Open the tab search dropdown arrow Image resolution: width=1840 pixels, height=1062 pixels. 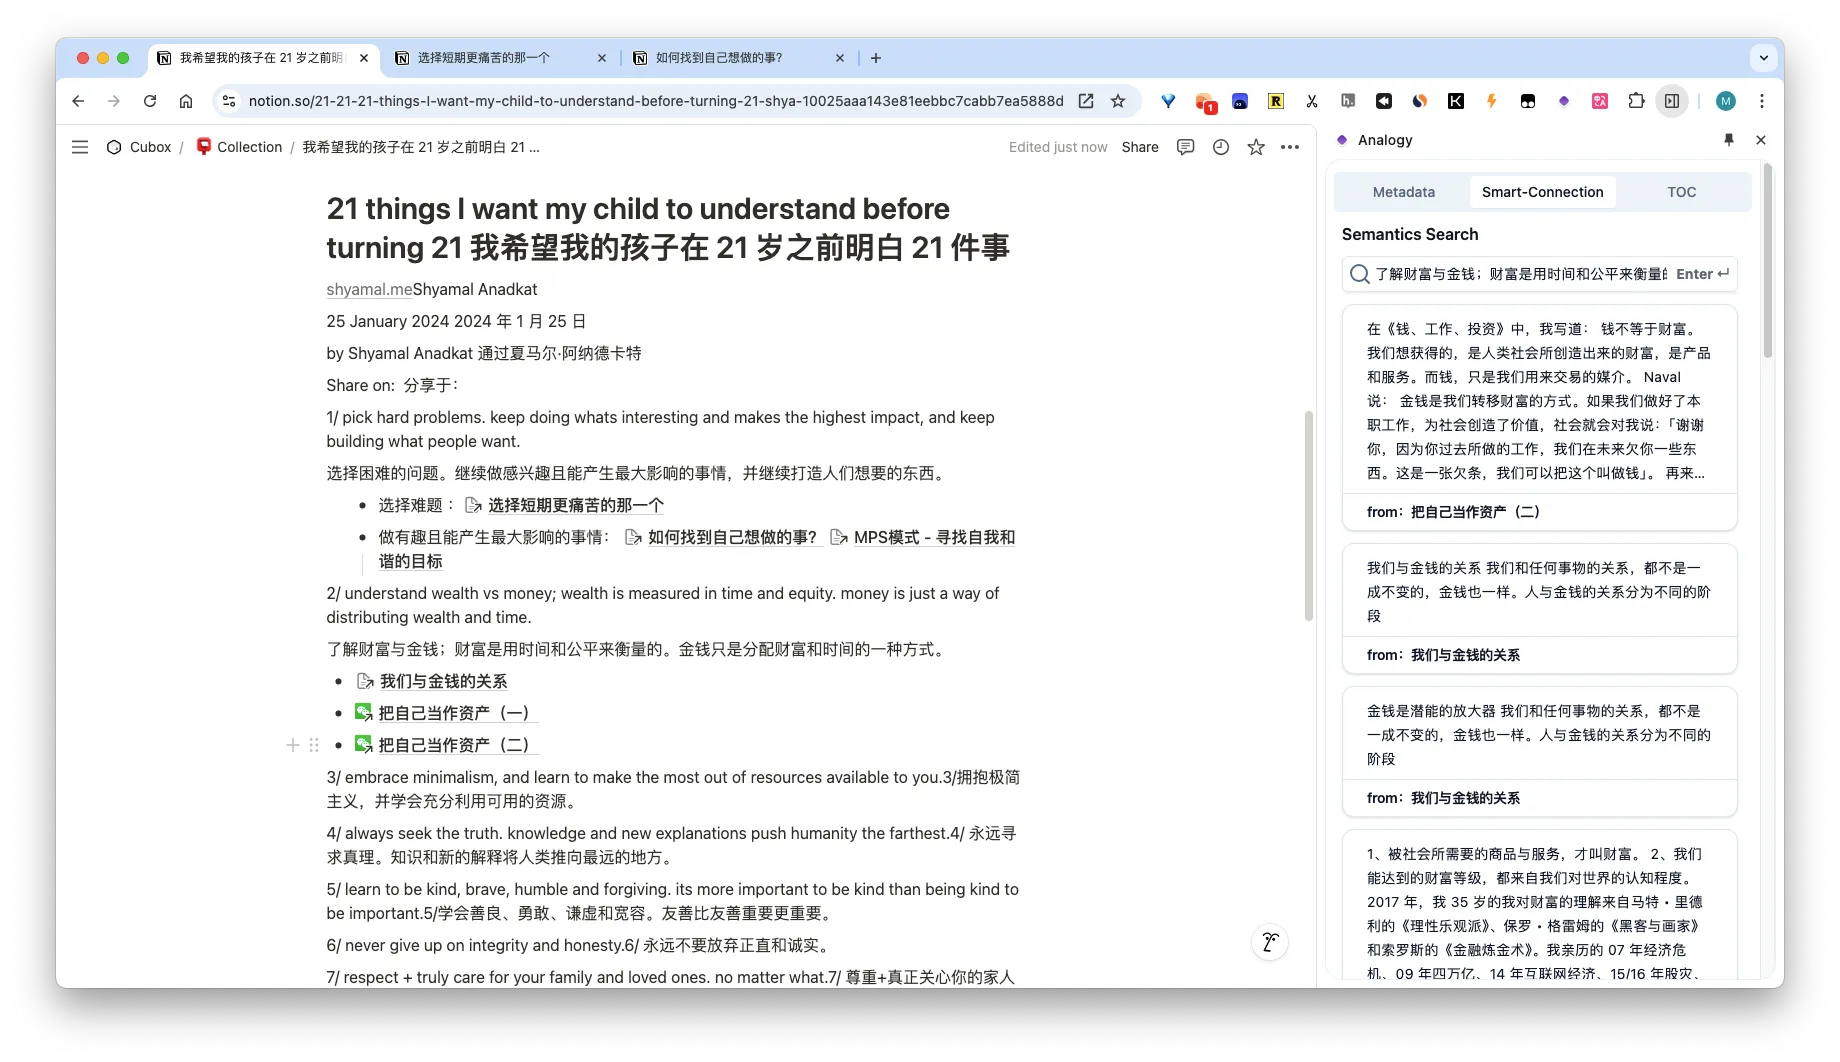(x=1763, y=58)
